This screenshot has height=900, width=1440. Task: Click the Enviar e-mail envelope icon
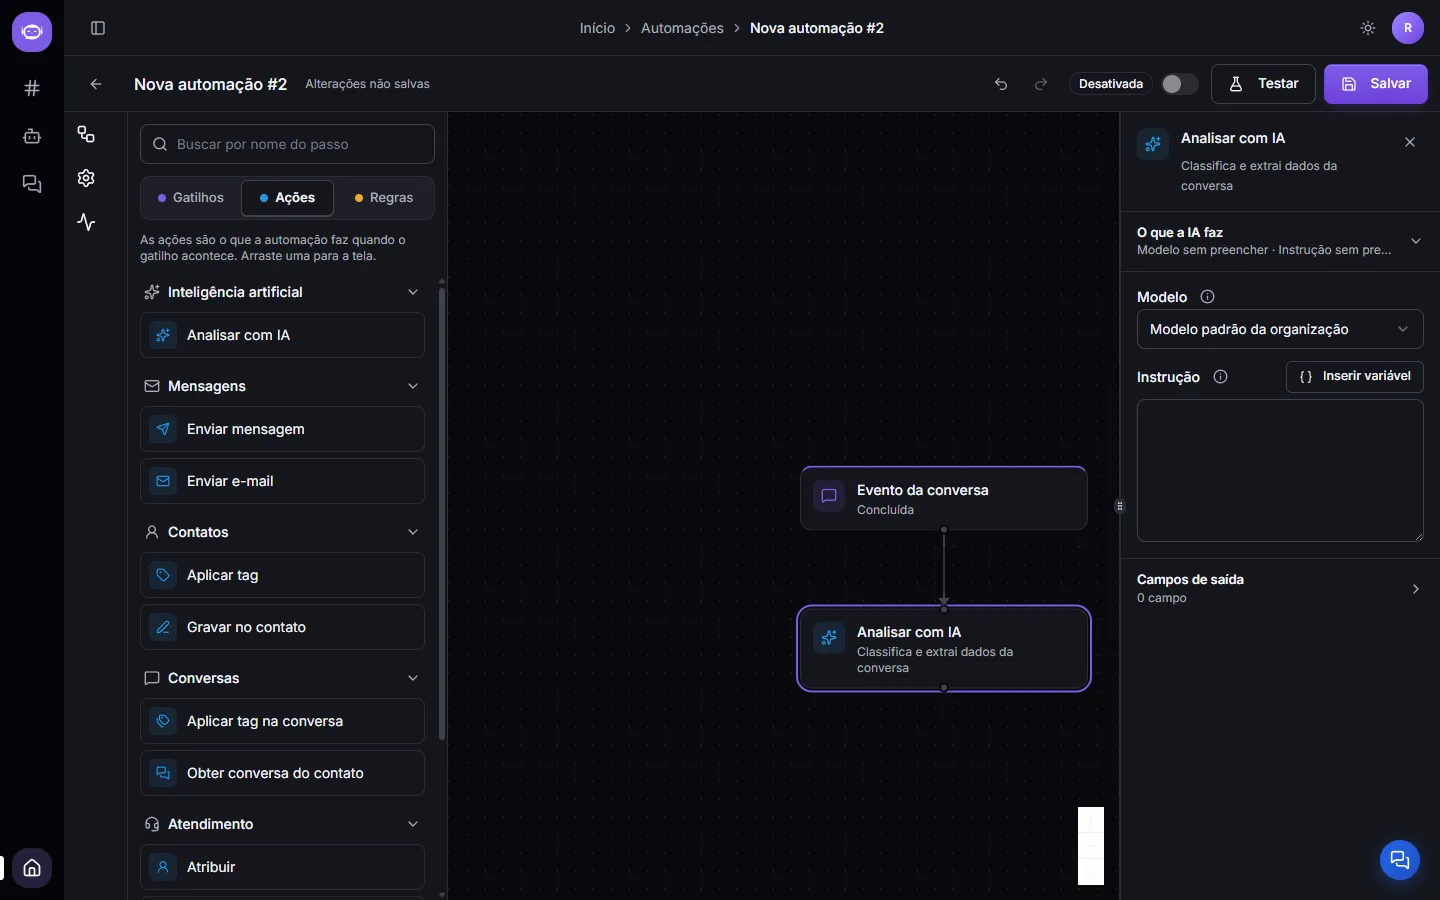click(163, 481)
